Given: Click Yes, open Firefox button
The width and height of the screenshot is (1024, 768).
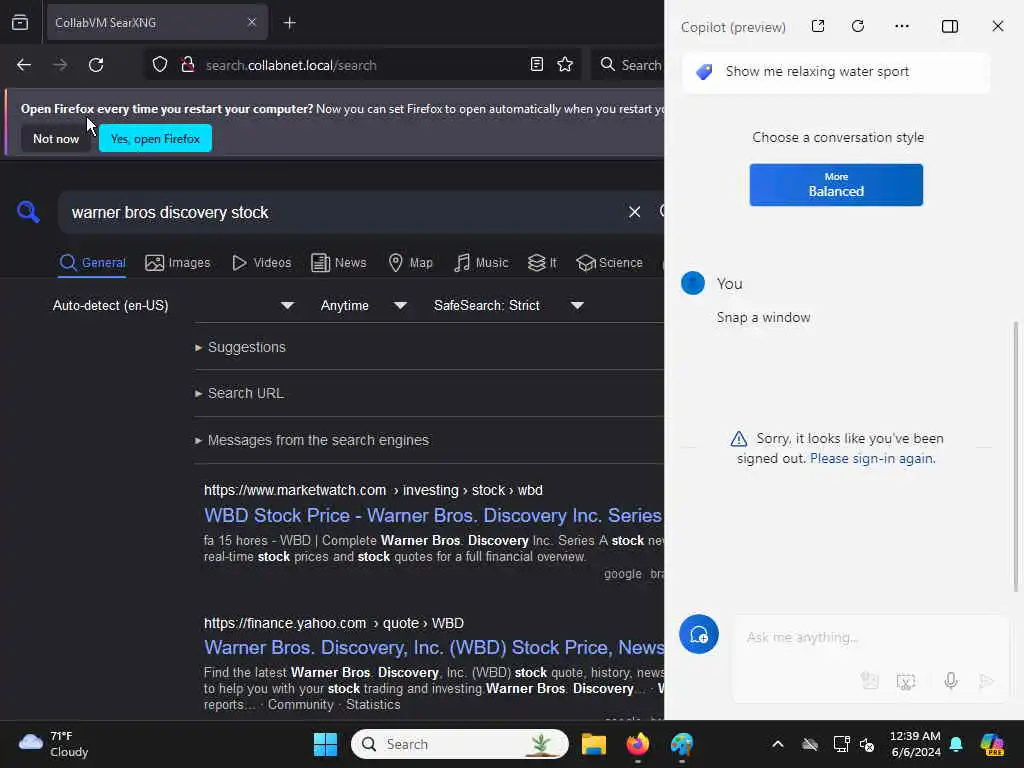Looking at the screenshot, I should (155, 138).
